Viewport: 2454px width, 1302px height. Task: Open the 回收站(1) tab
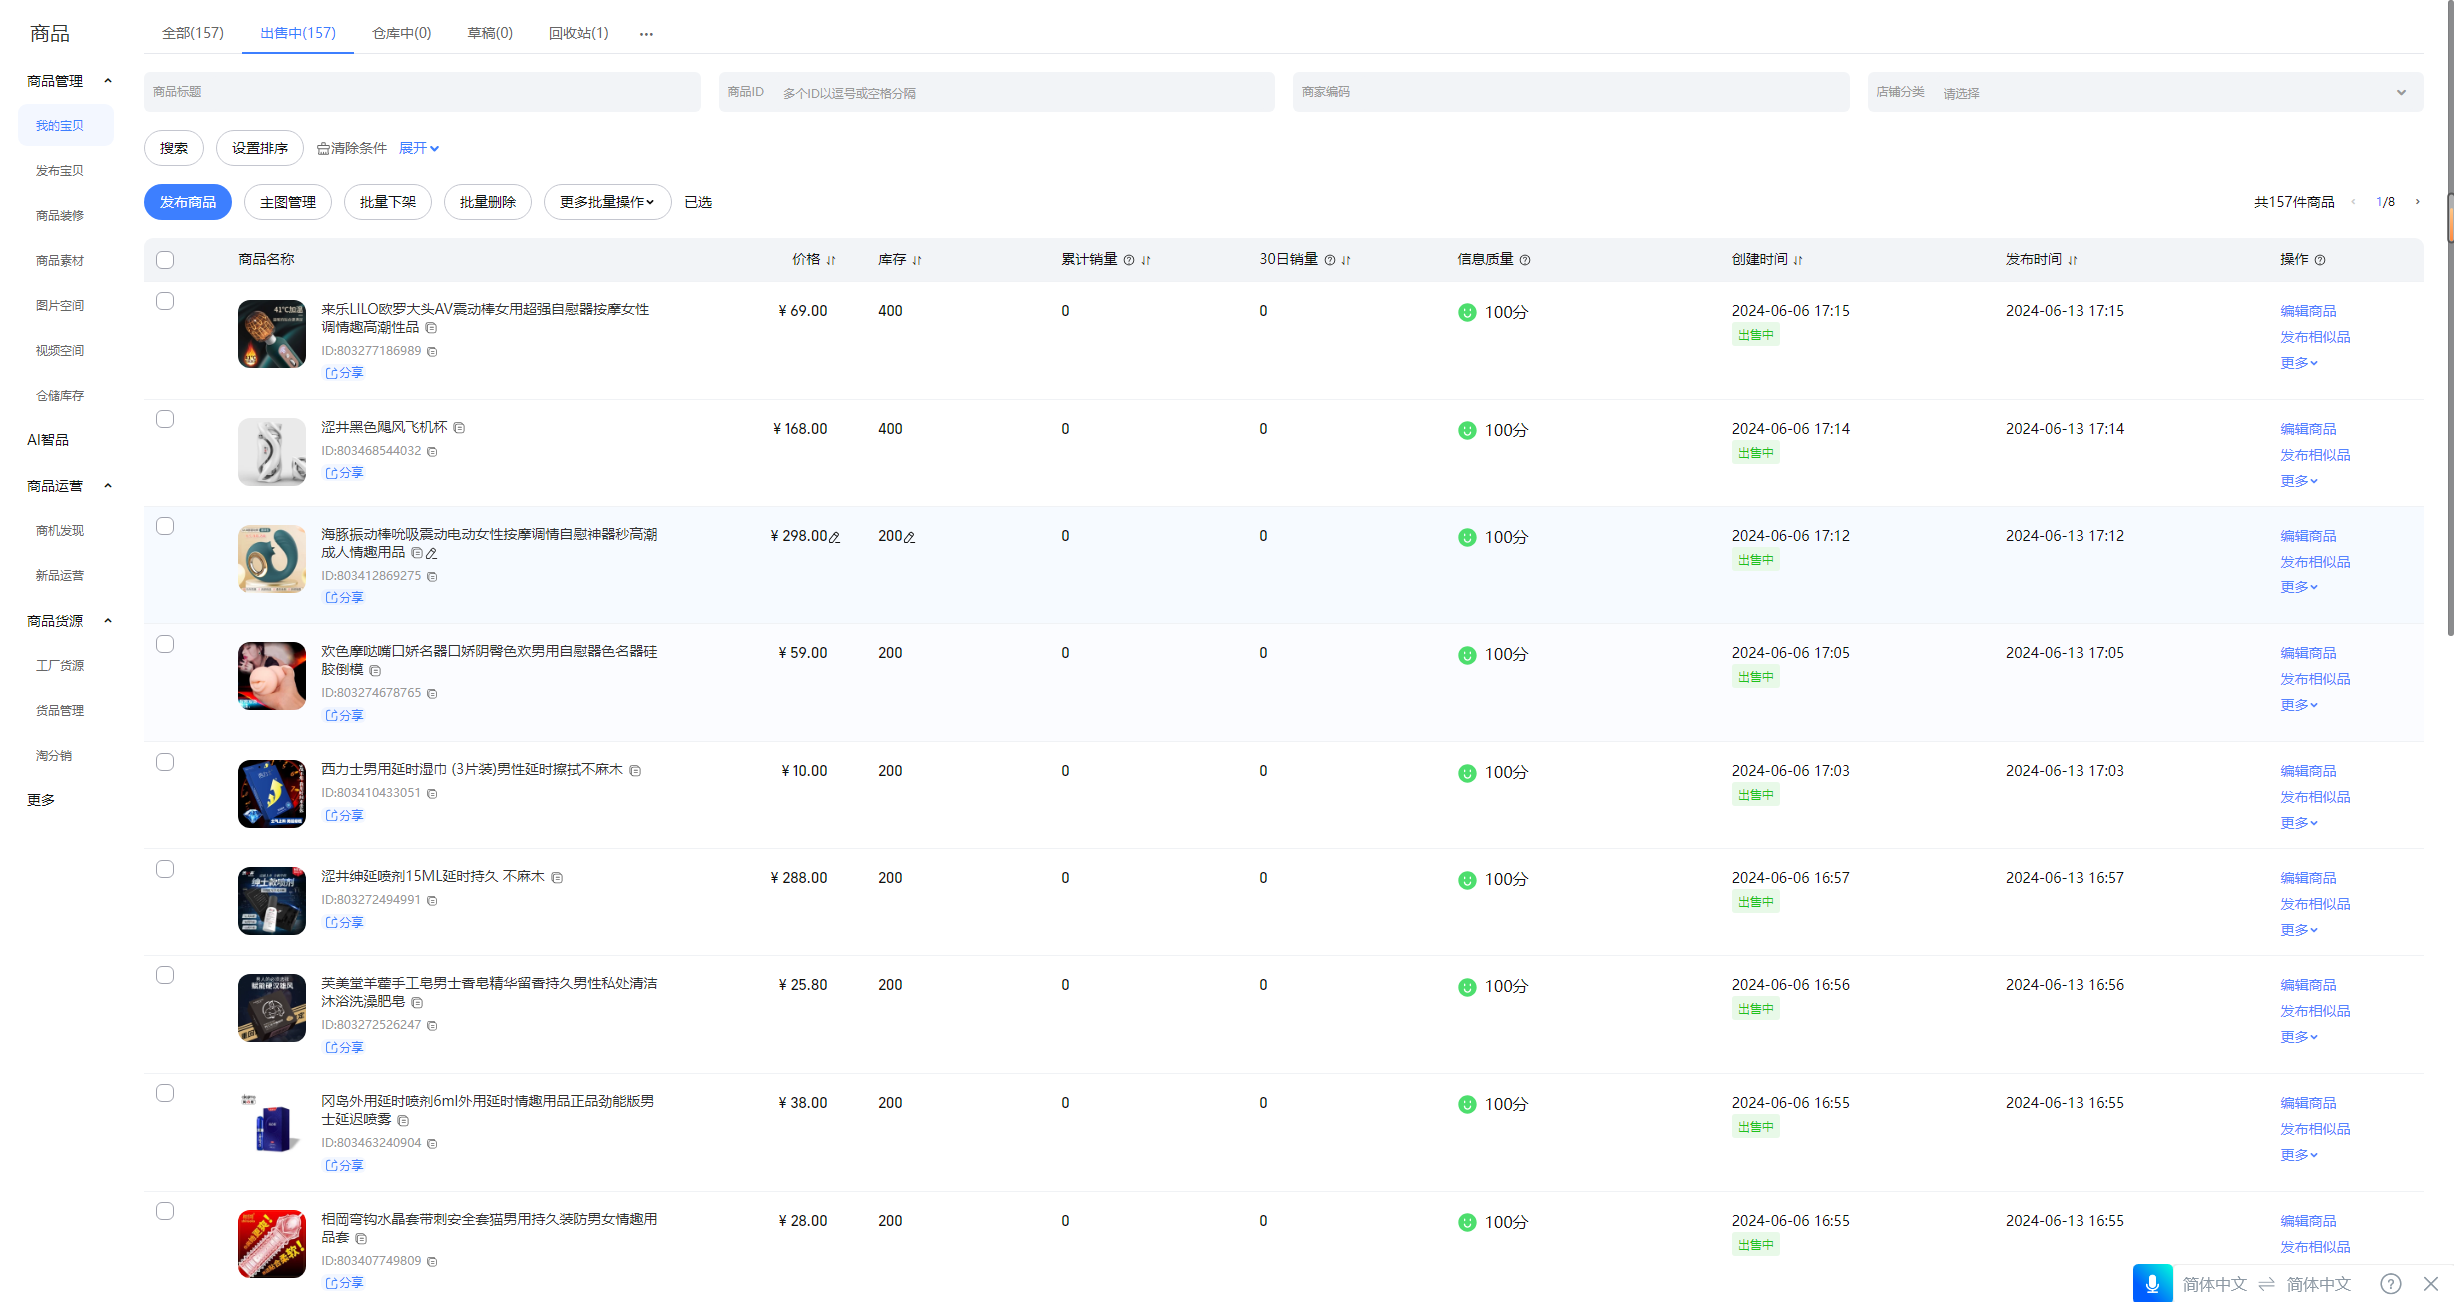(578, 33)
